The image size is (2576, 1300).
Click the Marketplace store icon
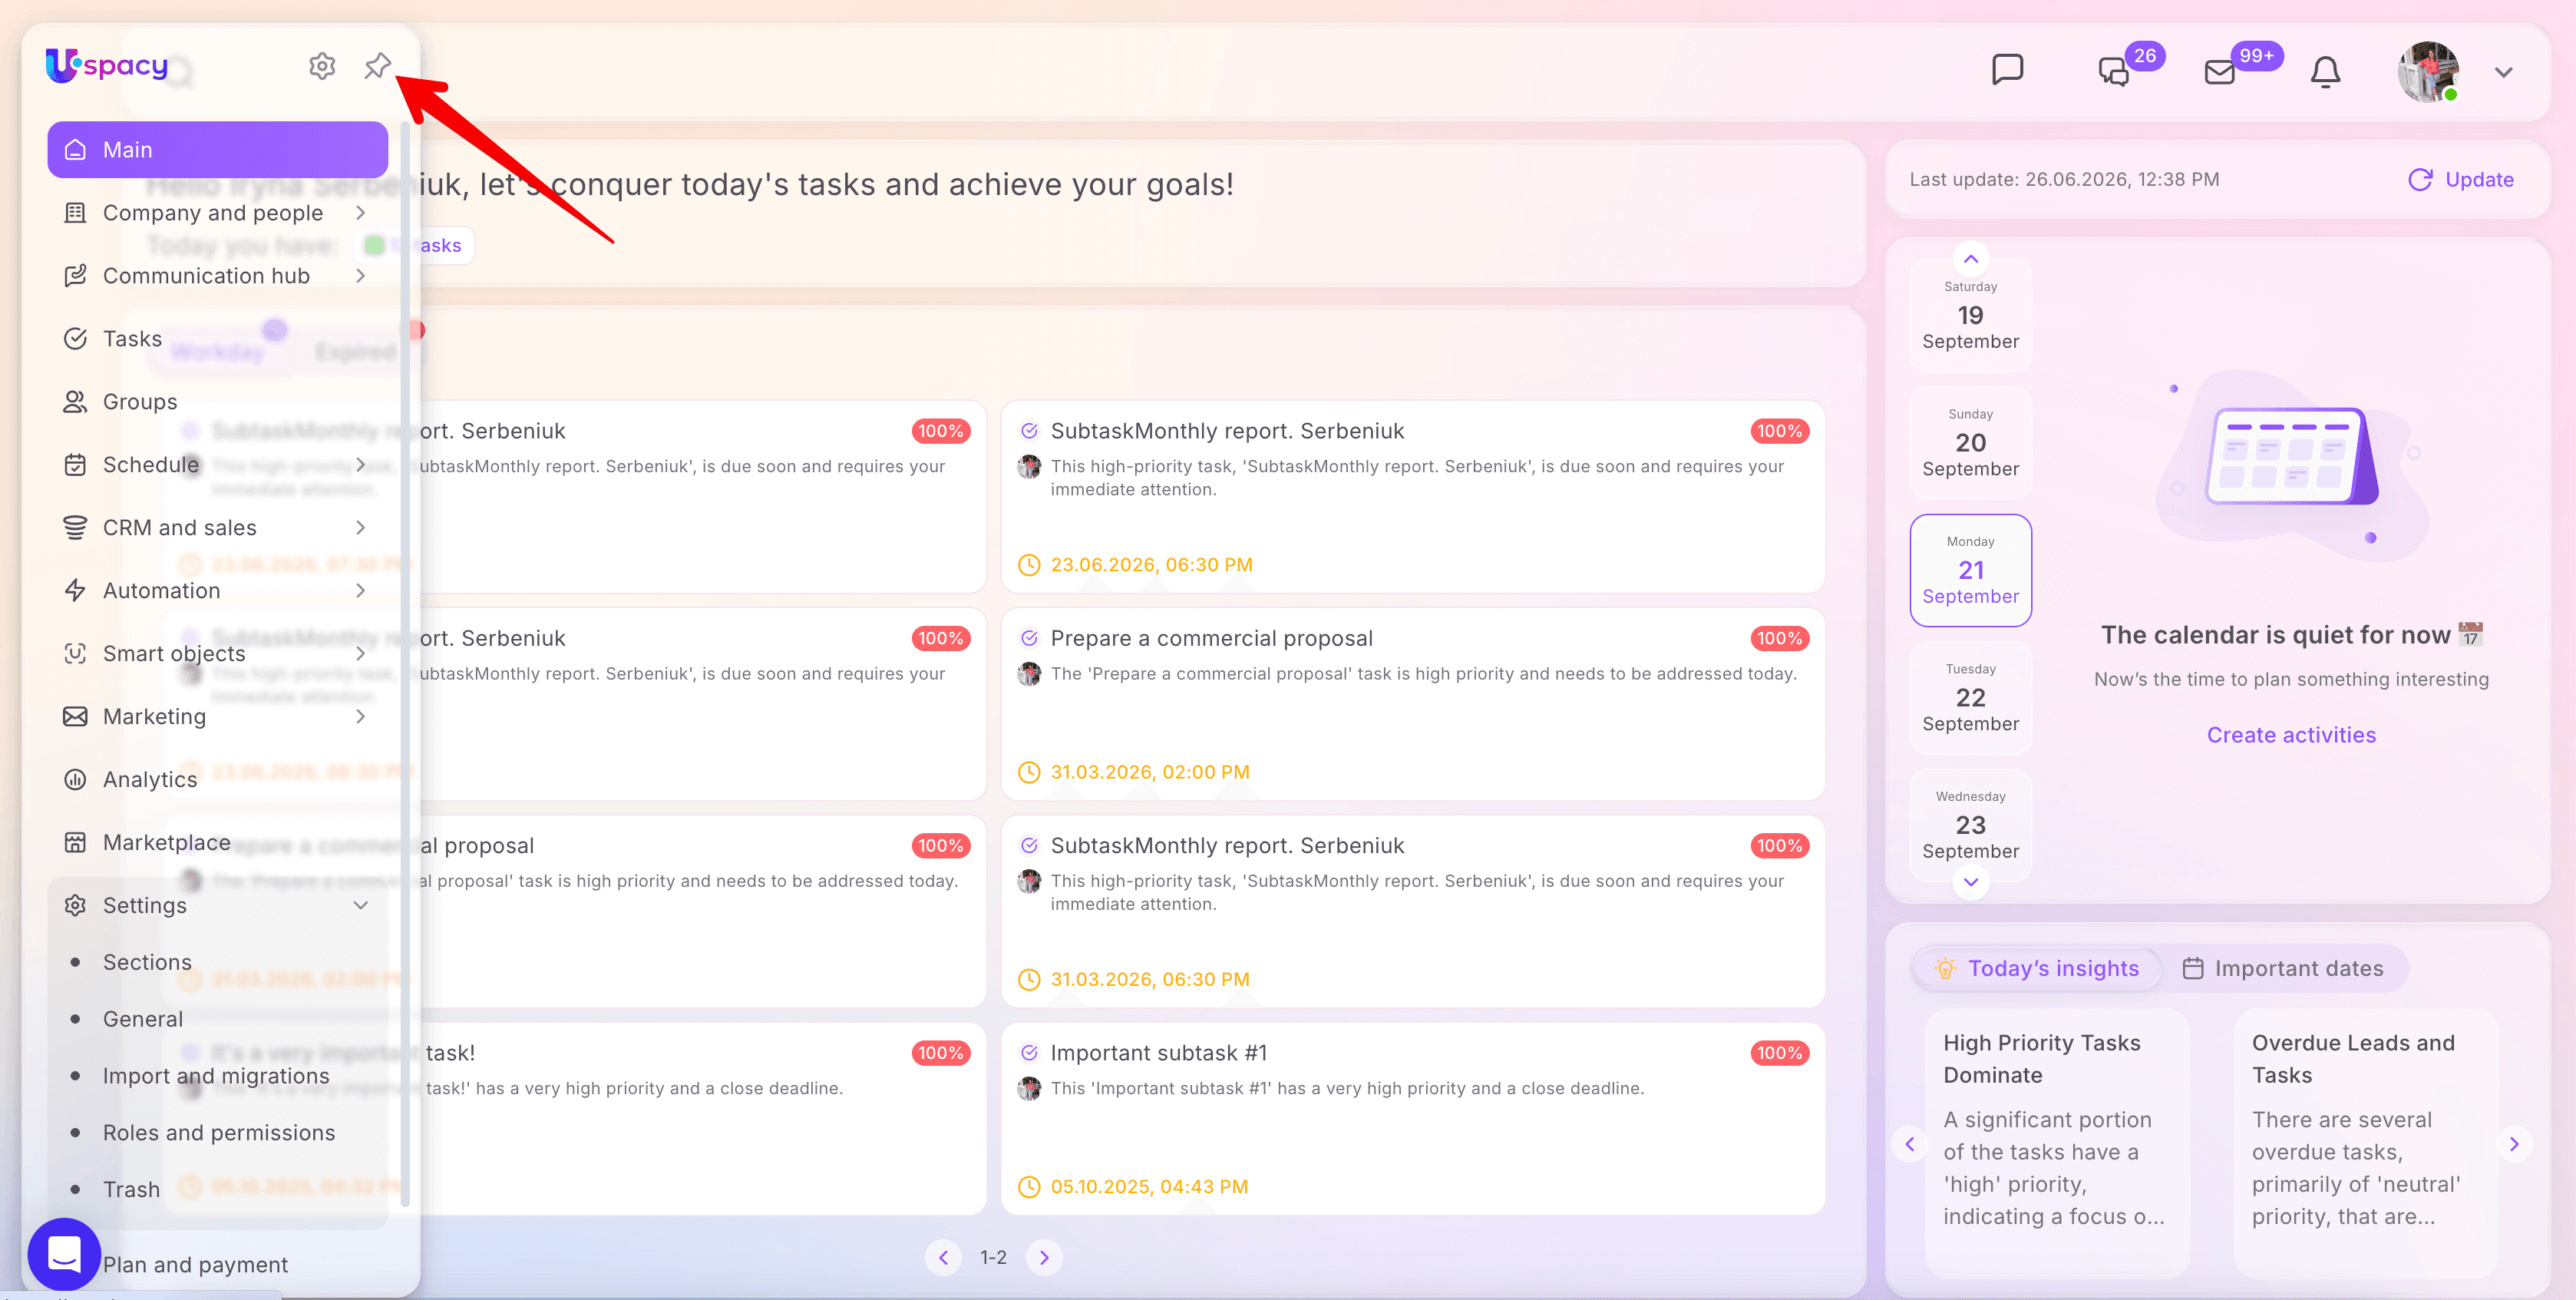coord(75,843)
